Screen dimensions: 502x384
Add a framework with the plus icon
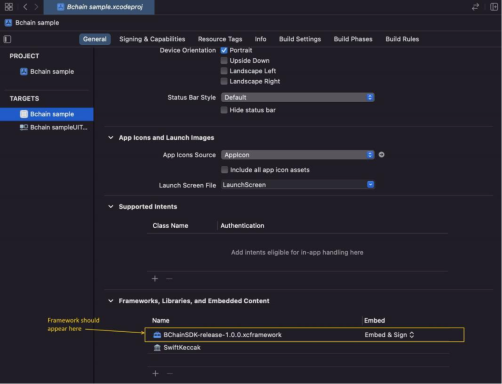[x=155, y=373]
